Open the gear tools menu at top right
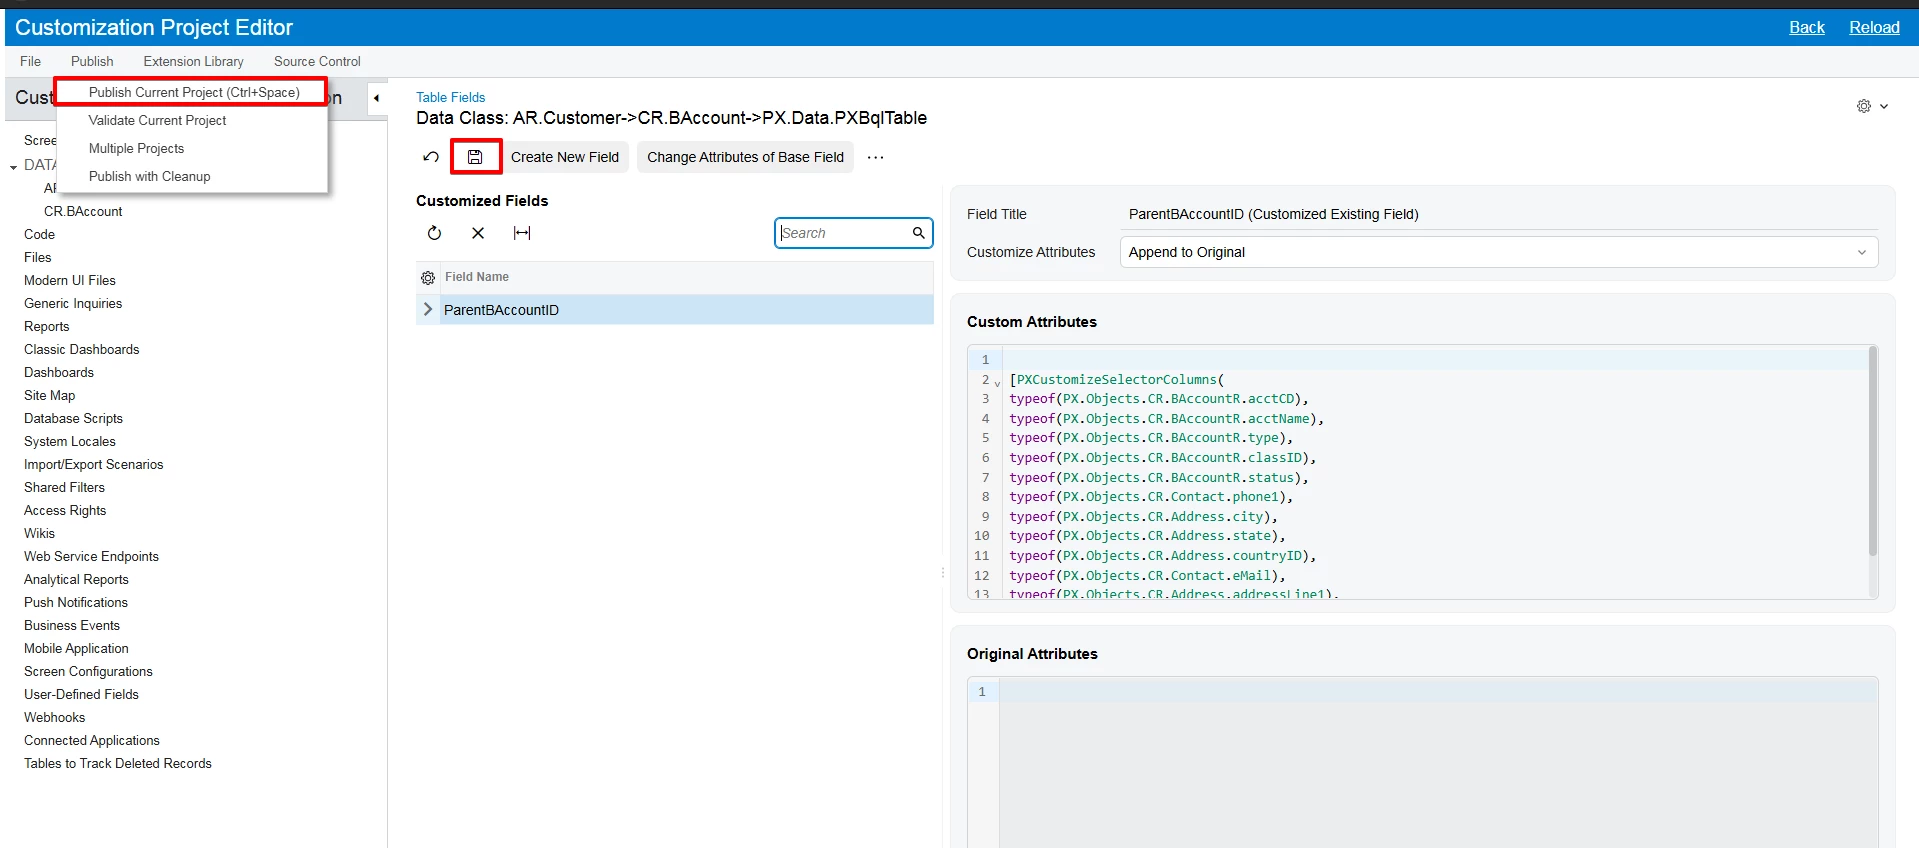 click(1872, 106)
